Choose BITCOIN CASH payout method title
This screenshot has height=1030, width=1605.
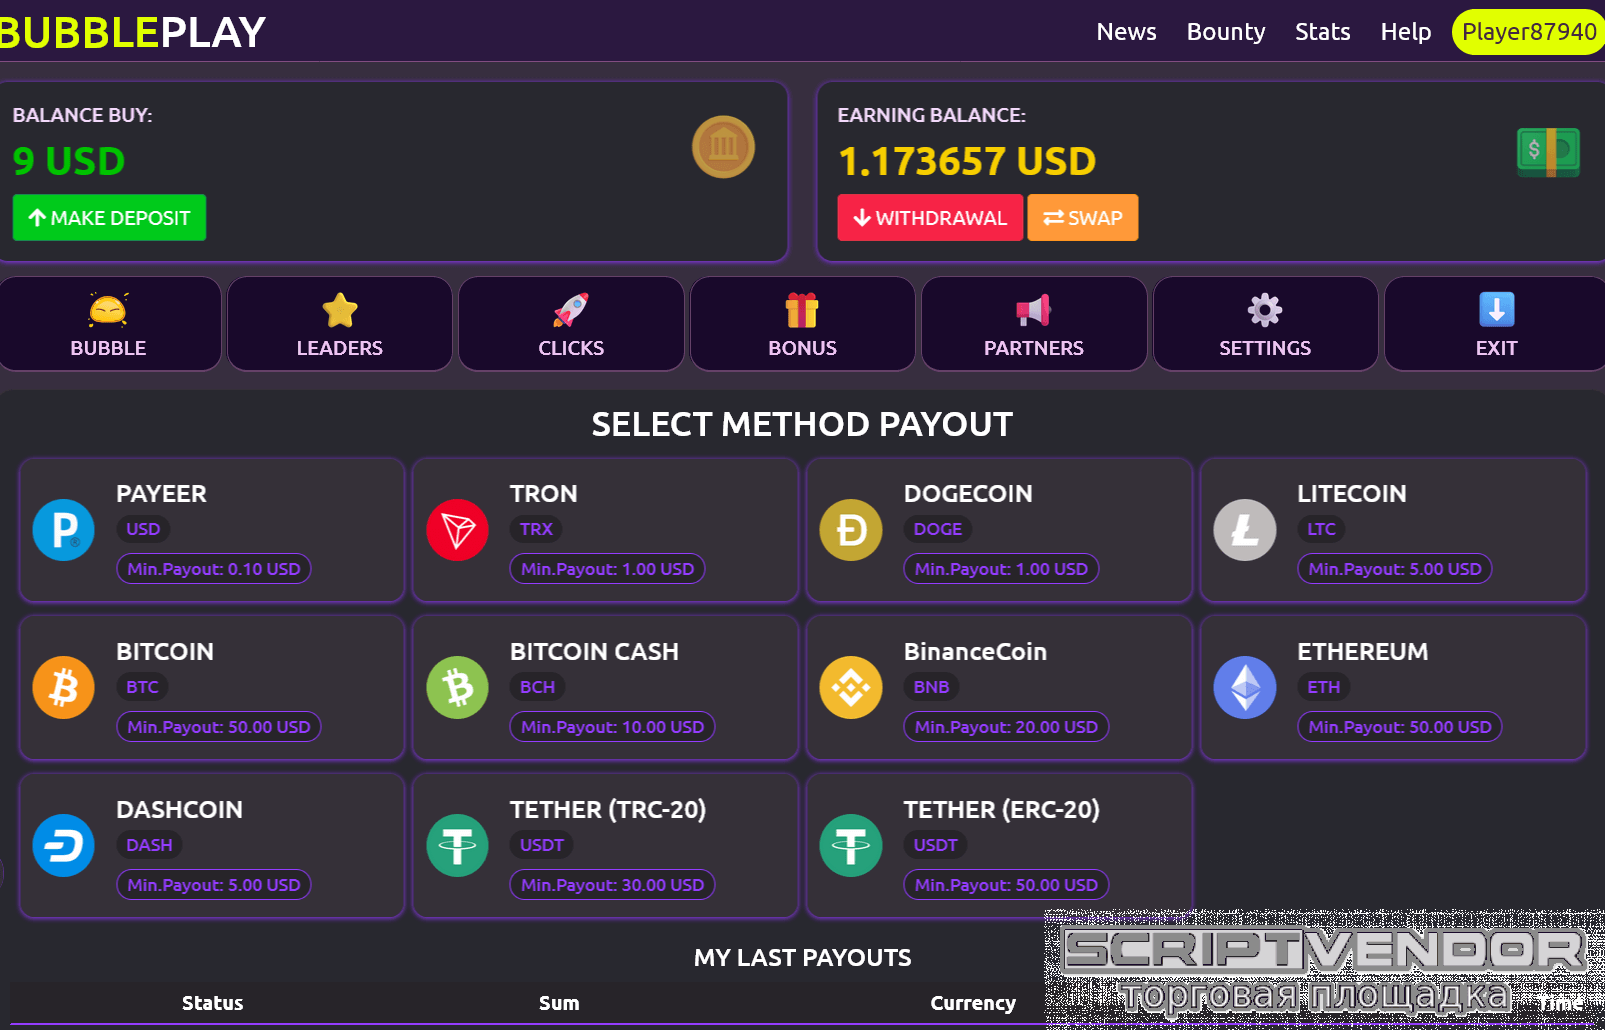[x=594, y=652]
